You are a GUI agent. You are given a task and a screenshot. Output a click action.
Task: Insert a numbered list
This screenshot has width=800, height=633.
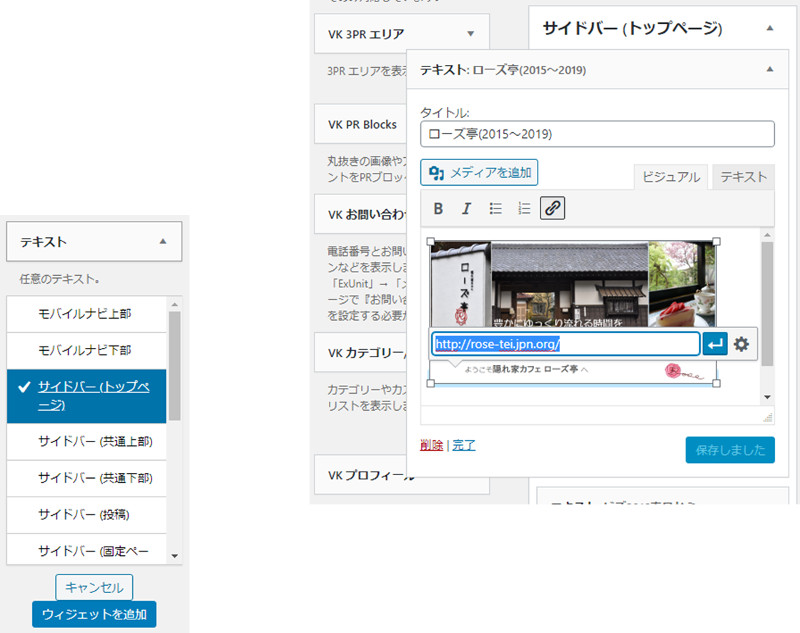point(523,208)
